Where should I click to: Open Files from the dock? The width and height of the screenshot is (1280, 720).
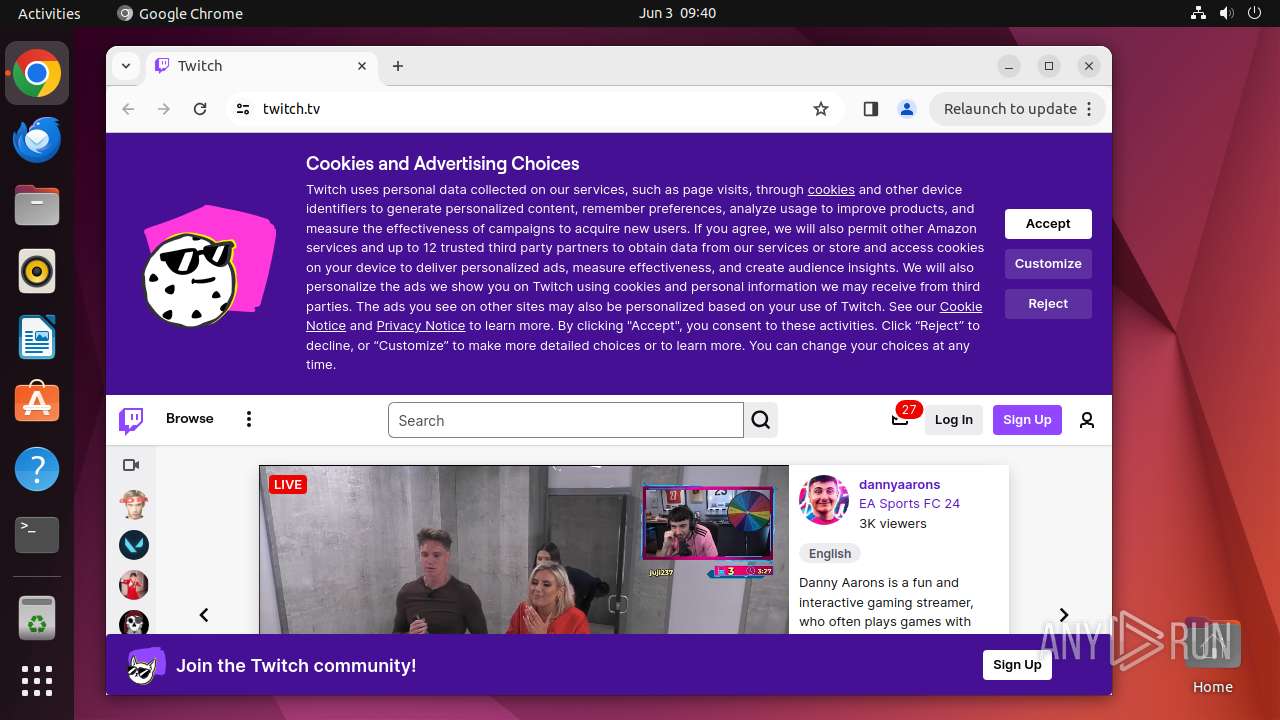coord(37,206)
